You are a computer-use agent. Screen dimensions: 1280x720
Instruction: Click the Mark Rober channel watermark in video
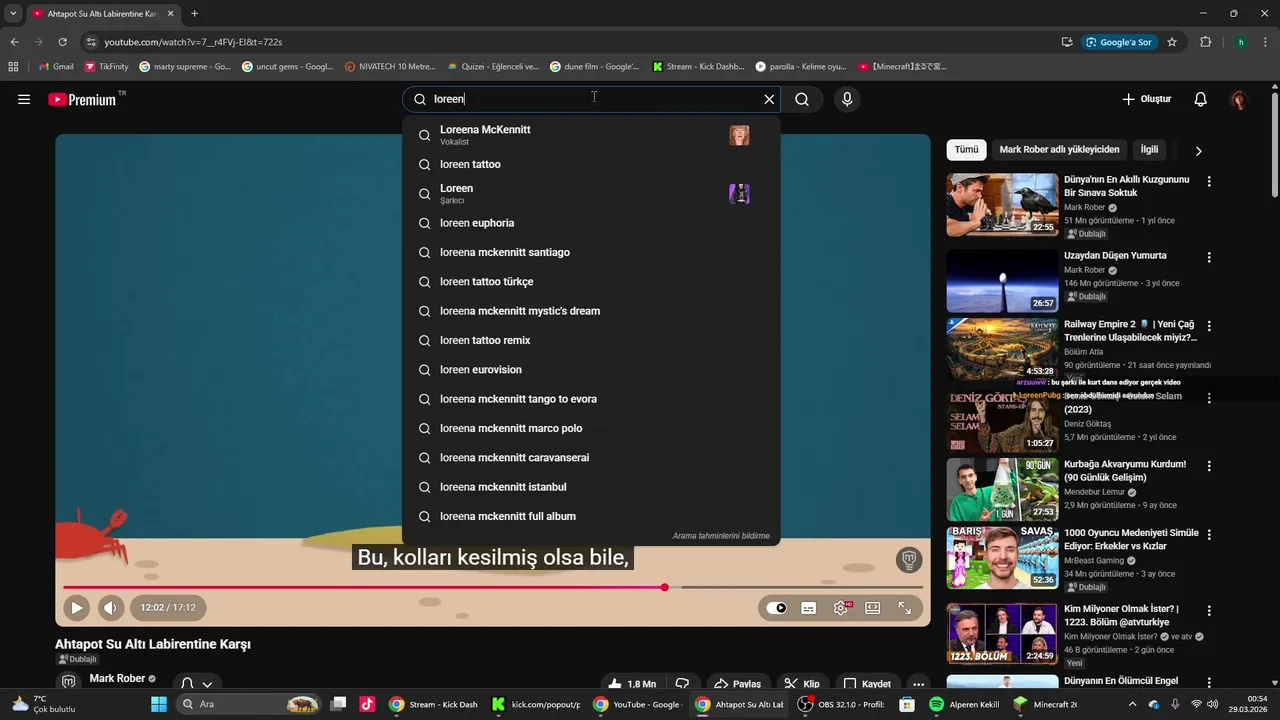pos(908,558)
